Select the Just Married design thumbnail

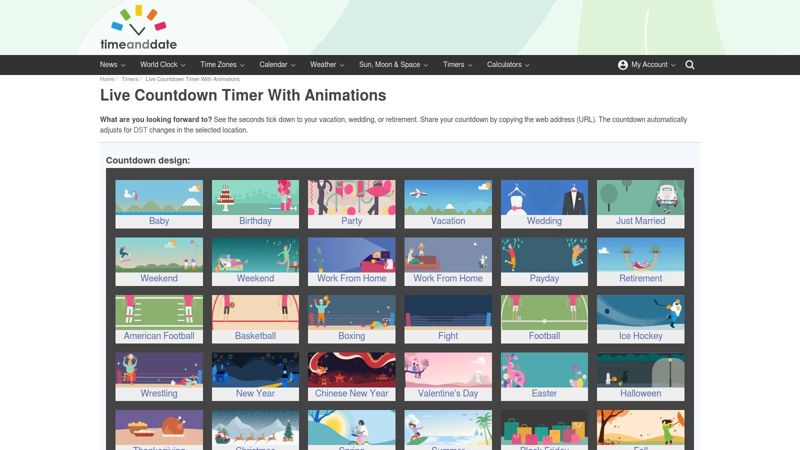[640, 204]
